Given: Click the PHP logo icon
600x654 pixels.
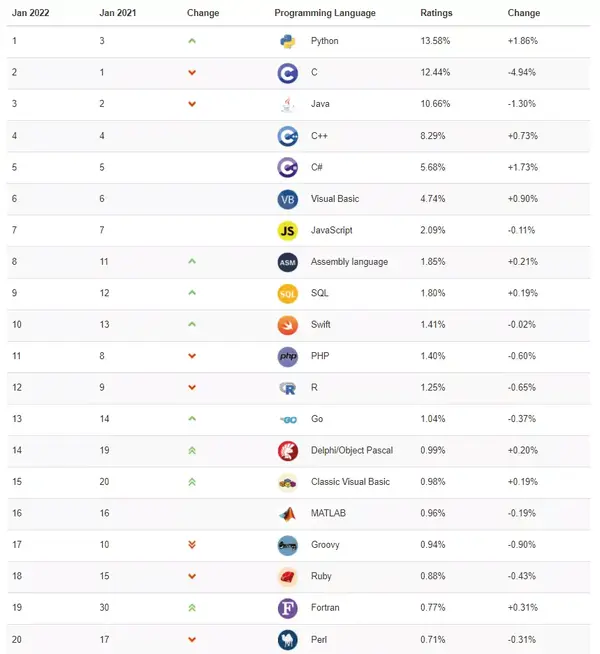Looking at the screenshot, I should 288,356.
